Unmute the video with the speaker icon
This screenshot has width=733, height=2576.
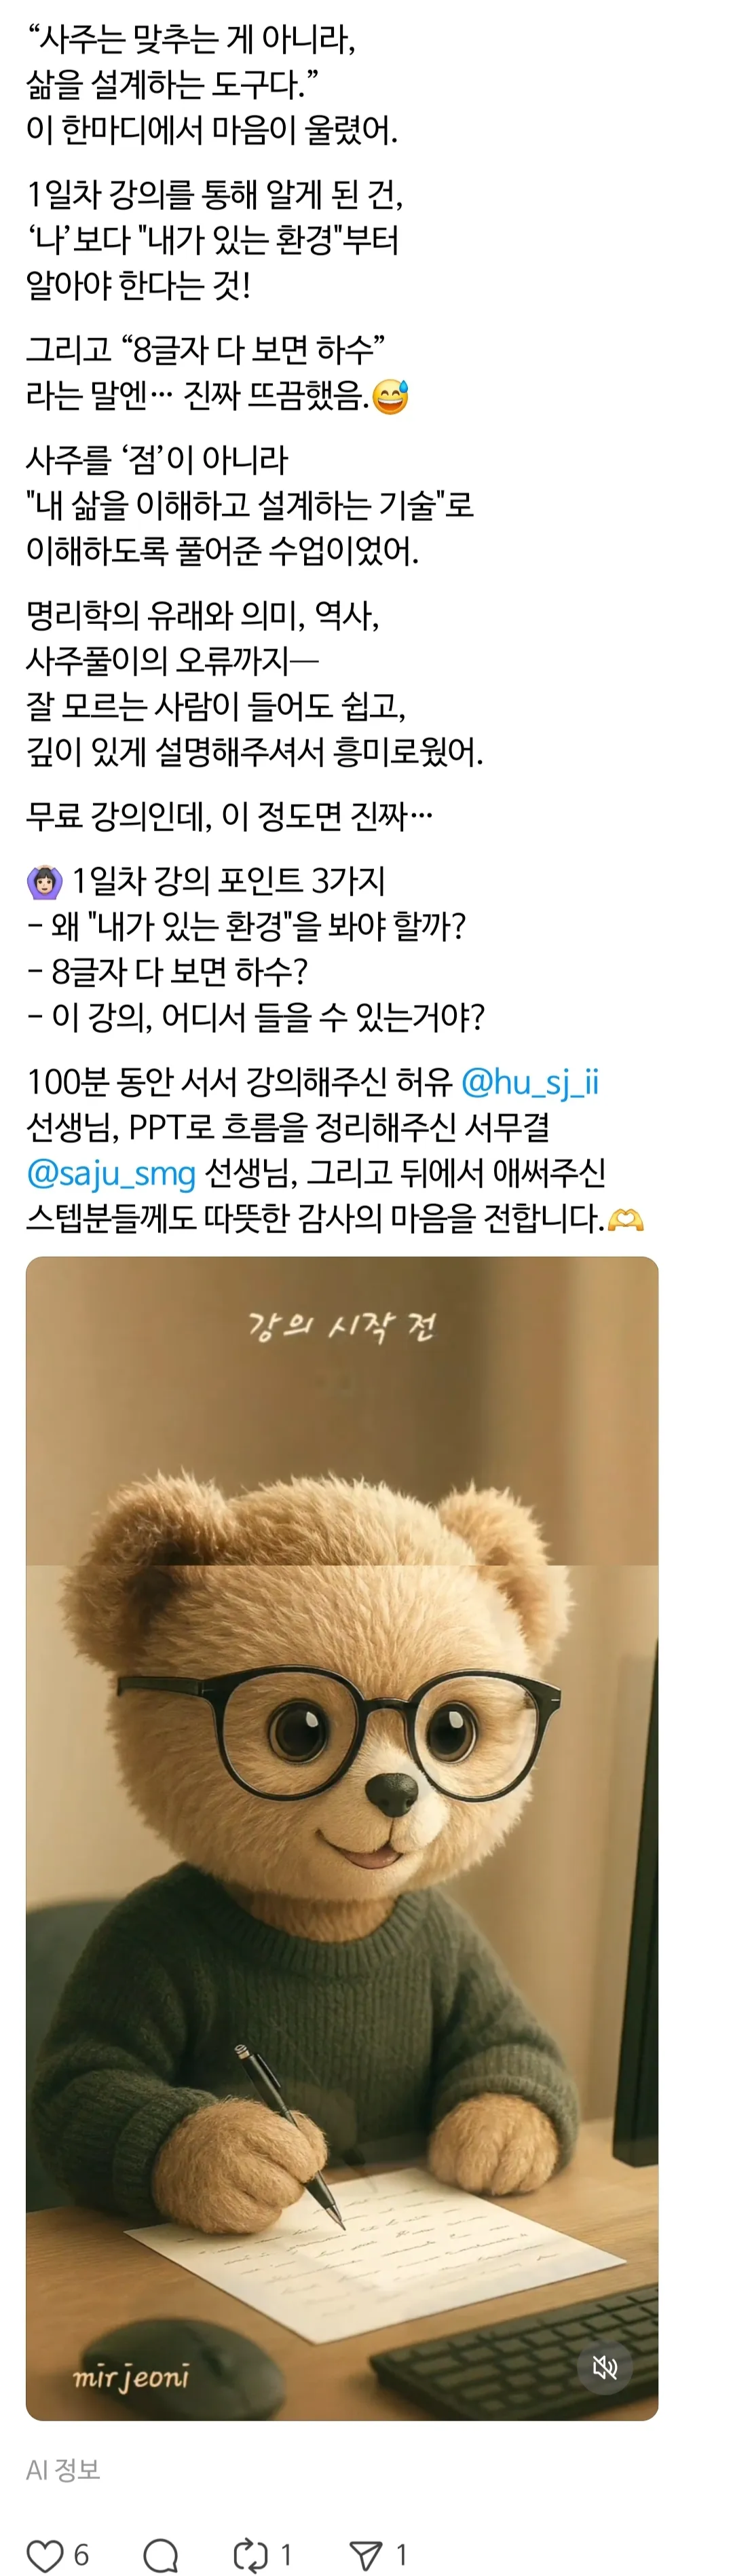[x=605, y=2367]
